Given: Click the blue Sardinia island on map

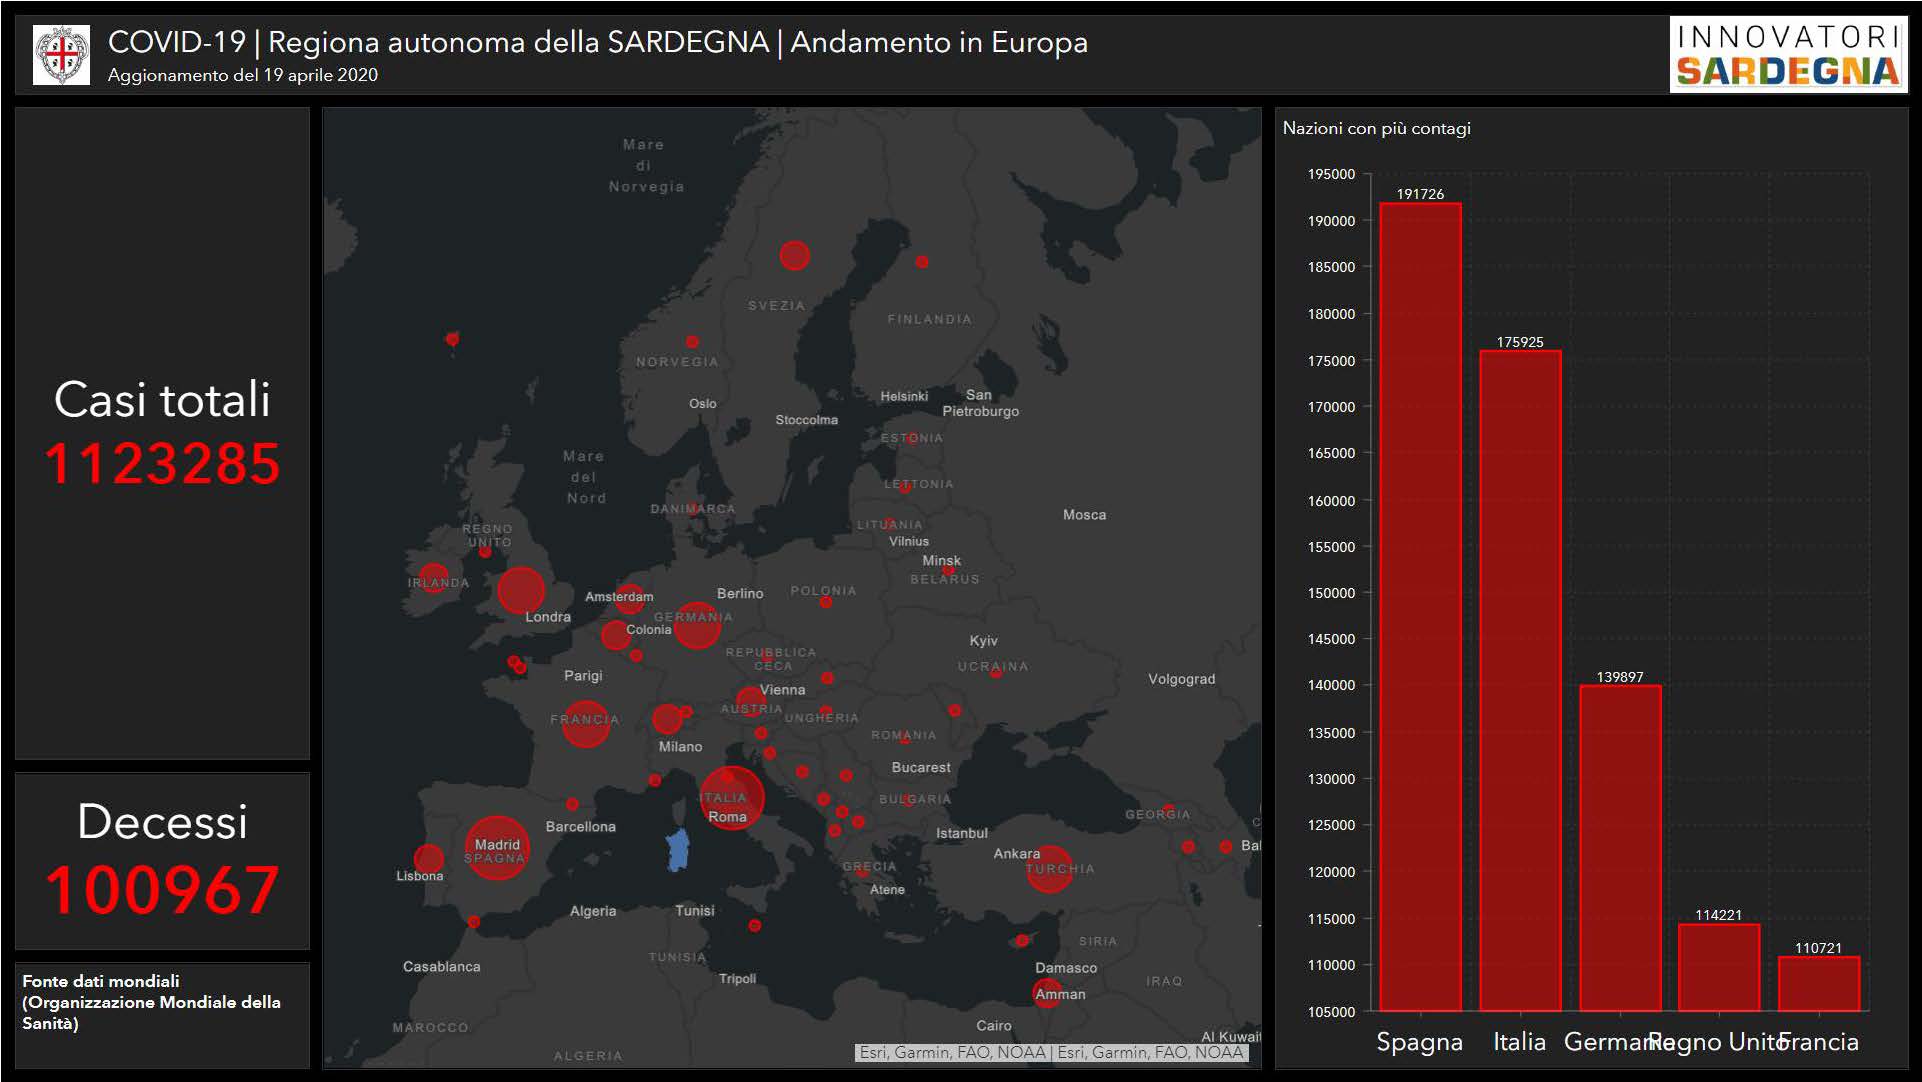Looking at the screenshot, I should [679, 850].
